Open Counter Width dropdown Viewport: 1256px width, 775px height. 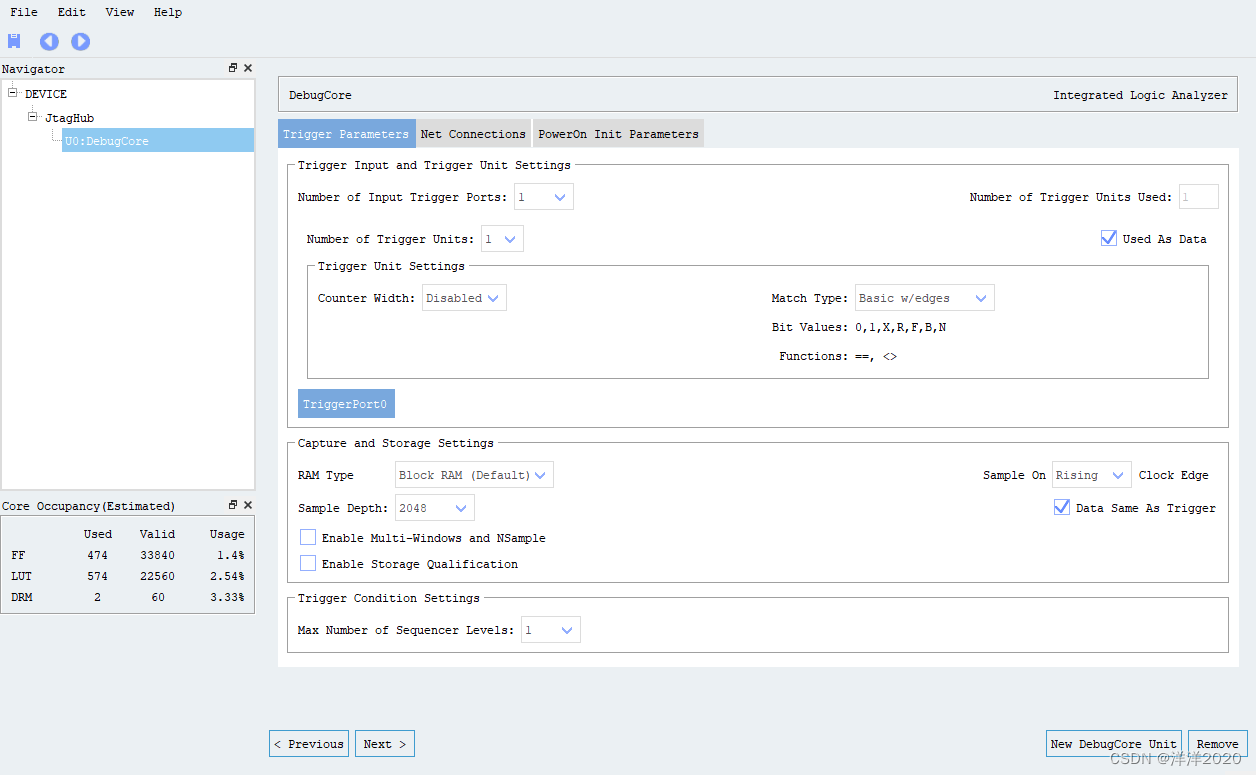[464, 298]
